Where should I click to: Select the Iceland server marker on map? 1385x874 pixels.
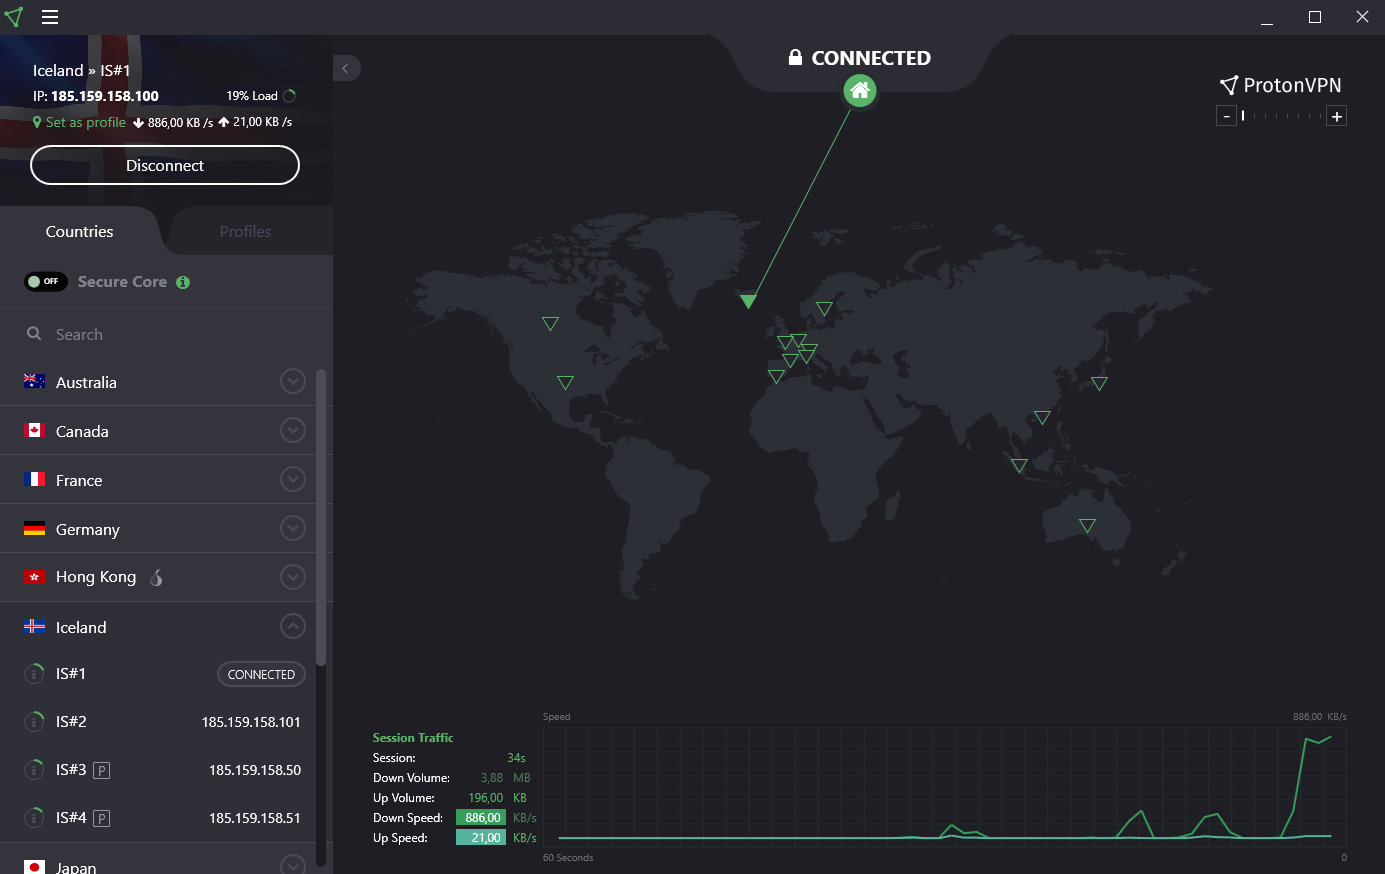[748, 301]
